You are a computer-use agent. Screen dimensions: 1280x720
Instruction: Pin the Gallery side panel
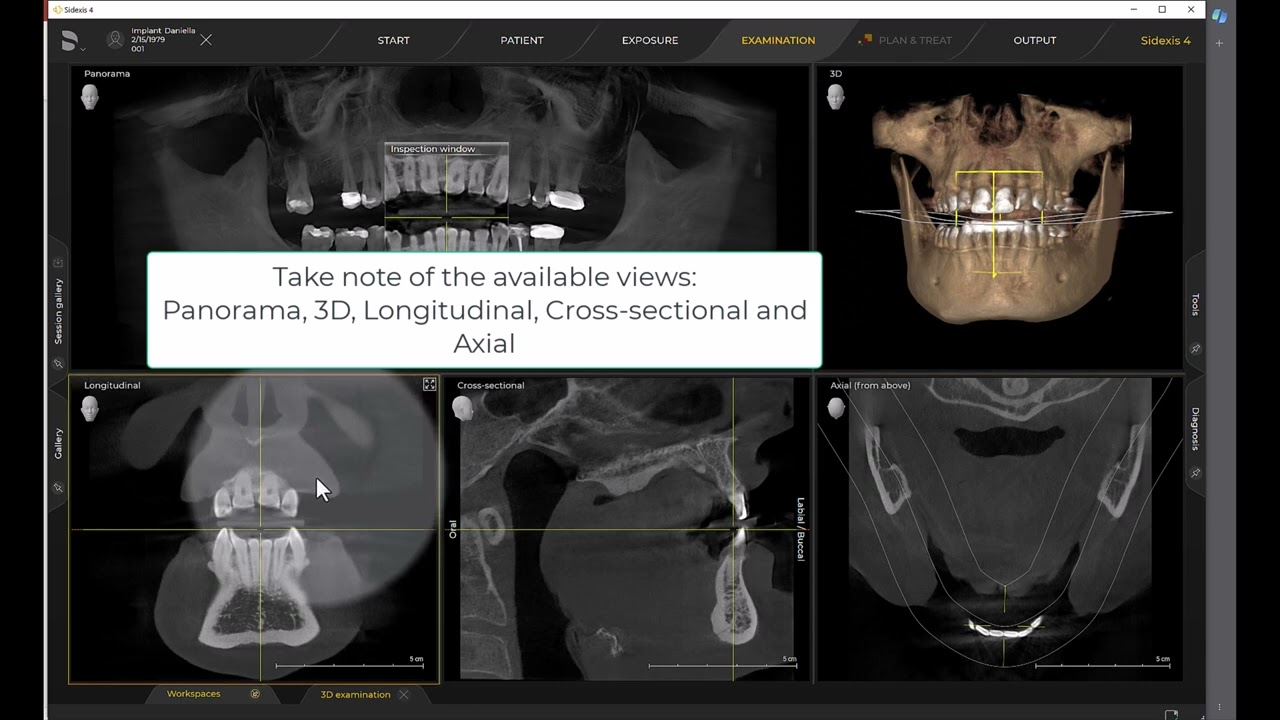(x=58, y=488)
